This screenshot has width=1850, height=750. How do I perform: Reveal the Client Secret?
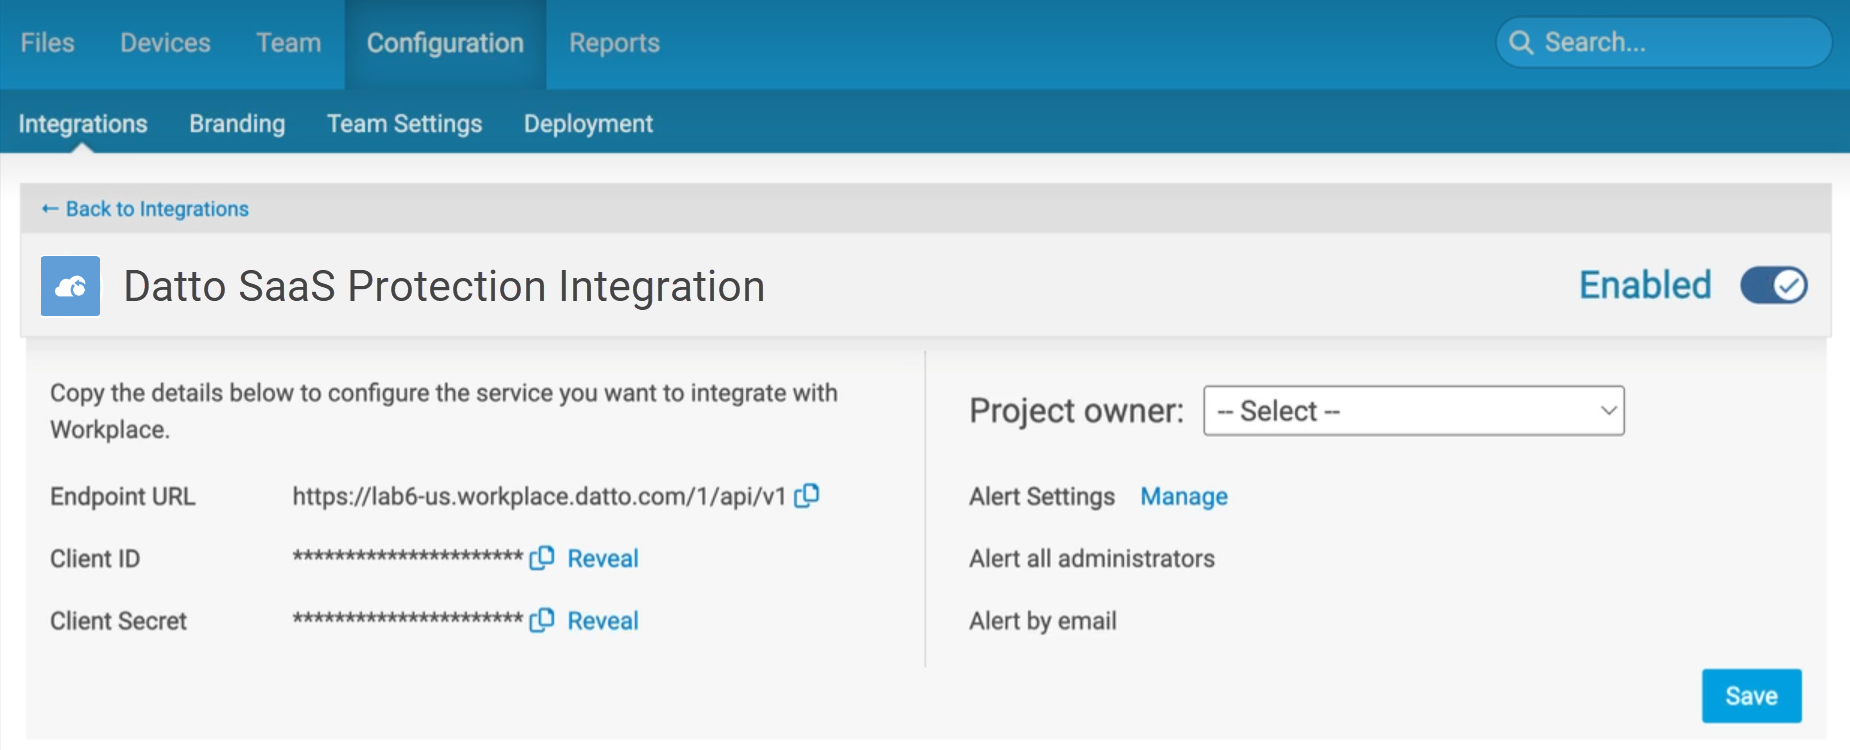(x=602, y=621)
